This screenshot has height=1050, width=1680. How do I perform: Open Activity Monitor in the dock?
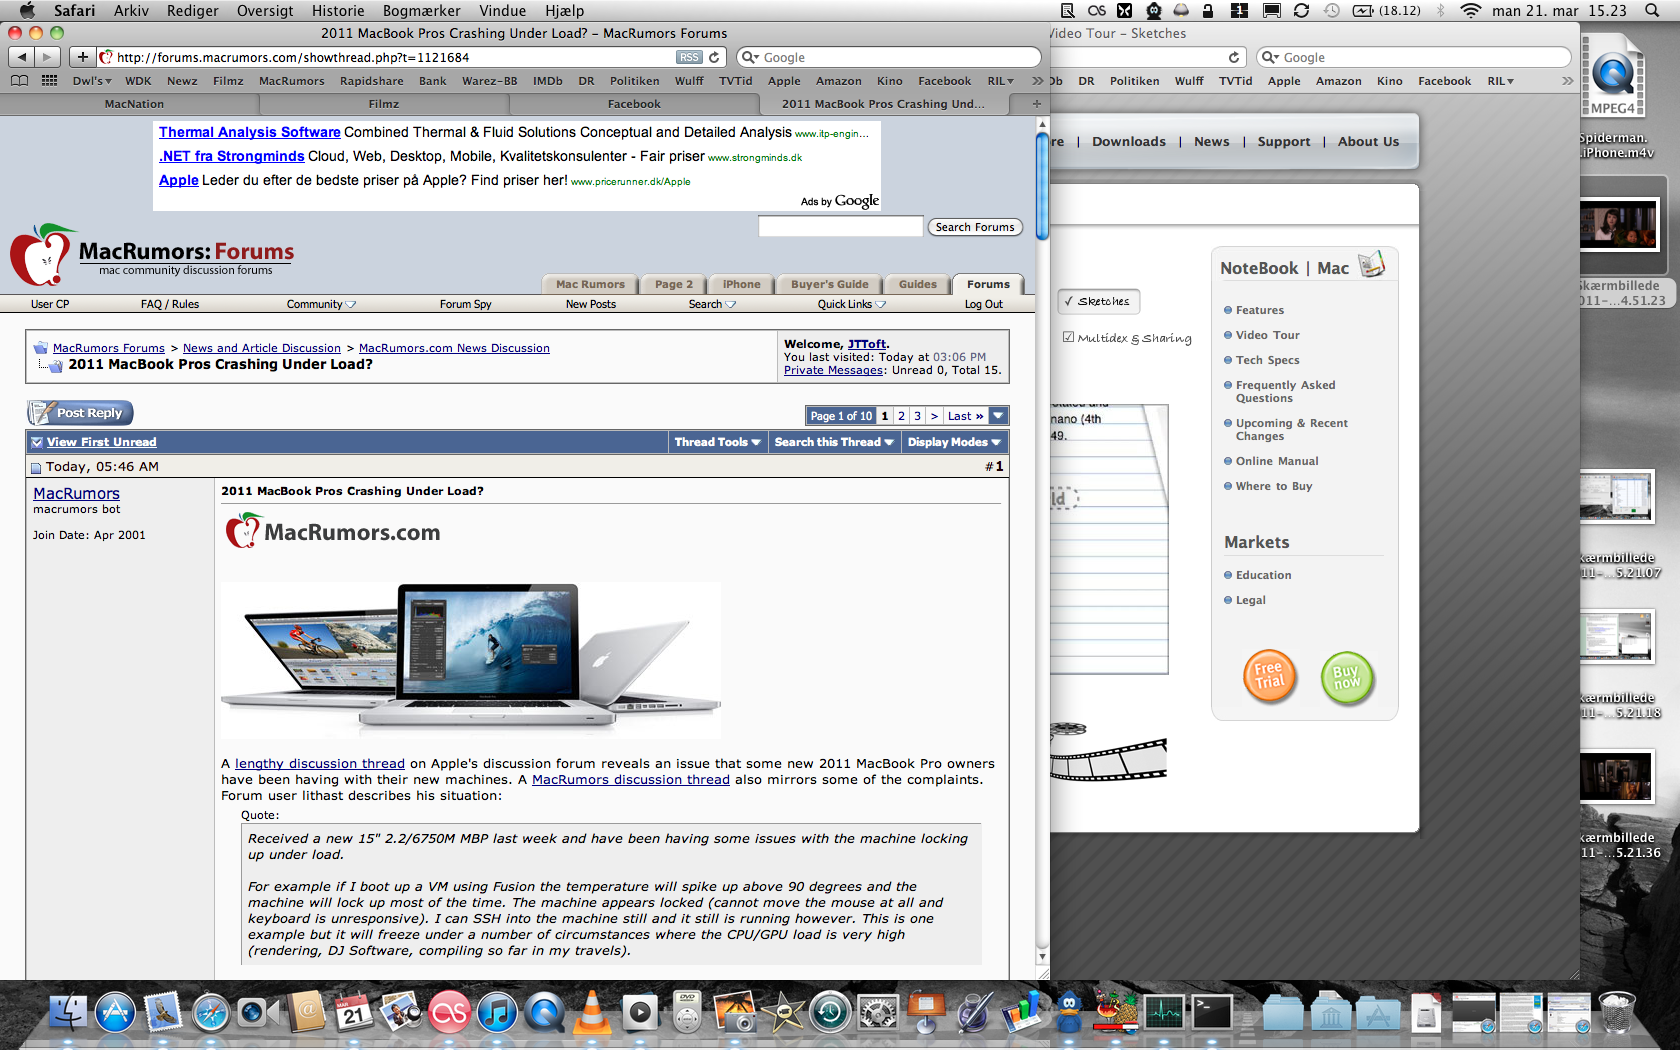coord(1164,1013)
